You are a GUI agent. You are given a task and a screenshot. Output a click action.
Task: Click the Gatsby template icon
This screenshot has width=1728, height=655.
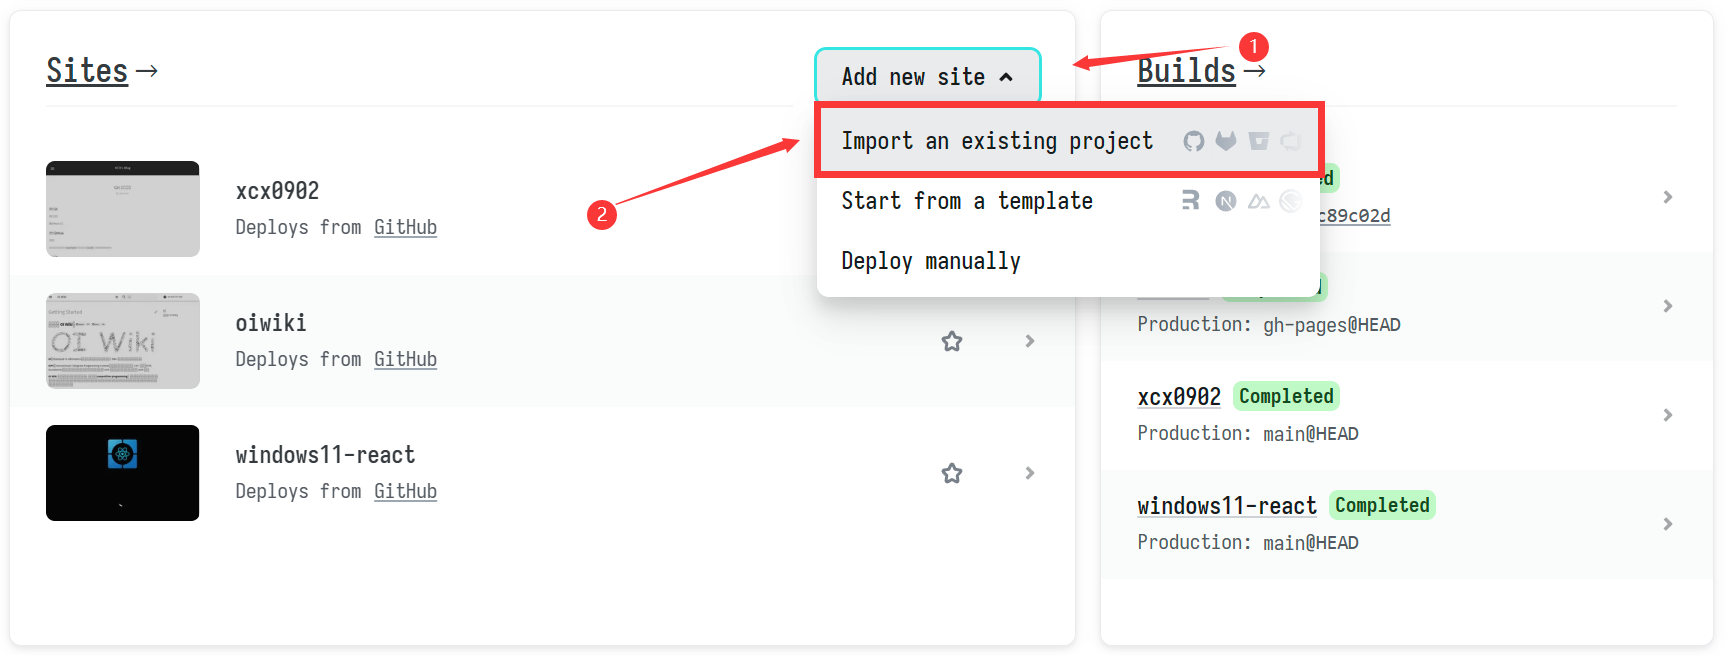1291,201
